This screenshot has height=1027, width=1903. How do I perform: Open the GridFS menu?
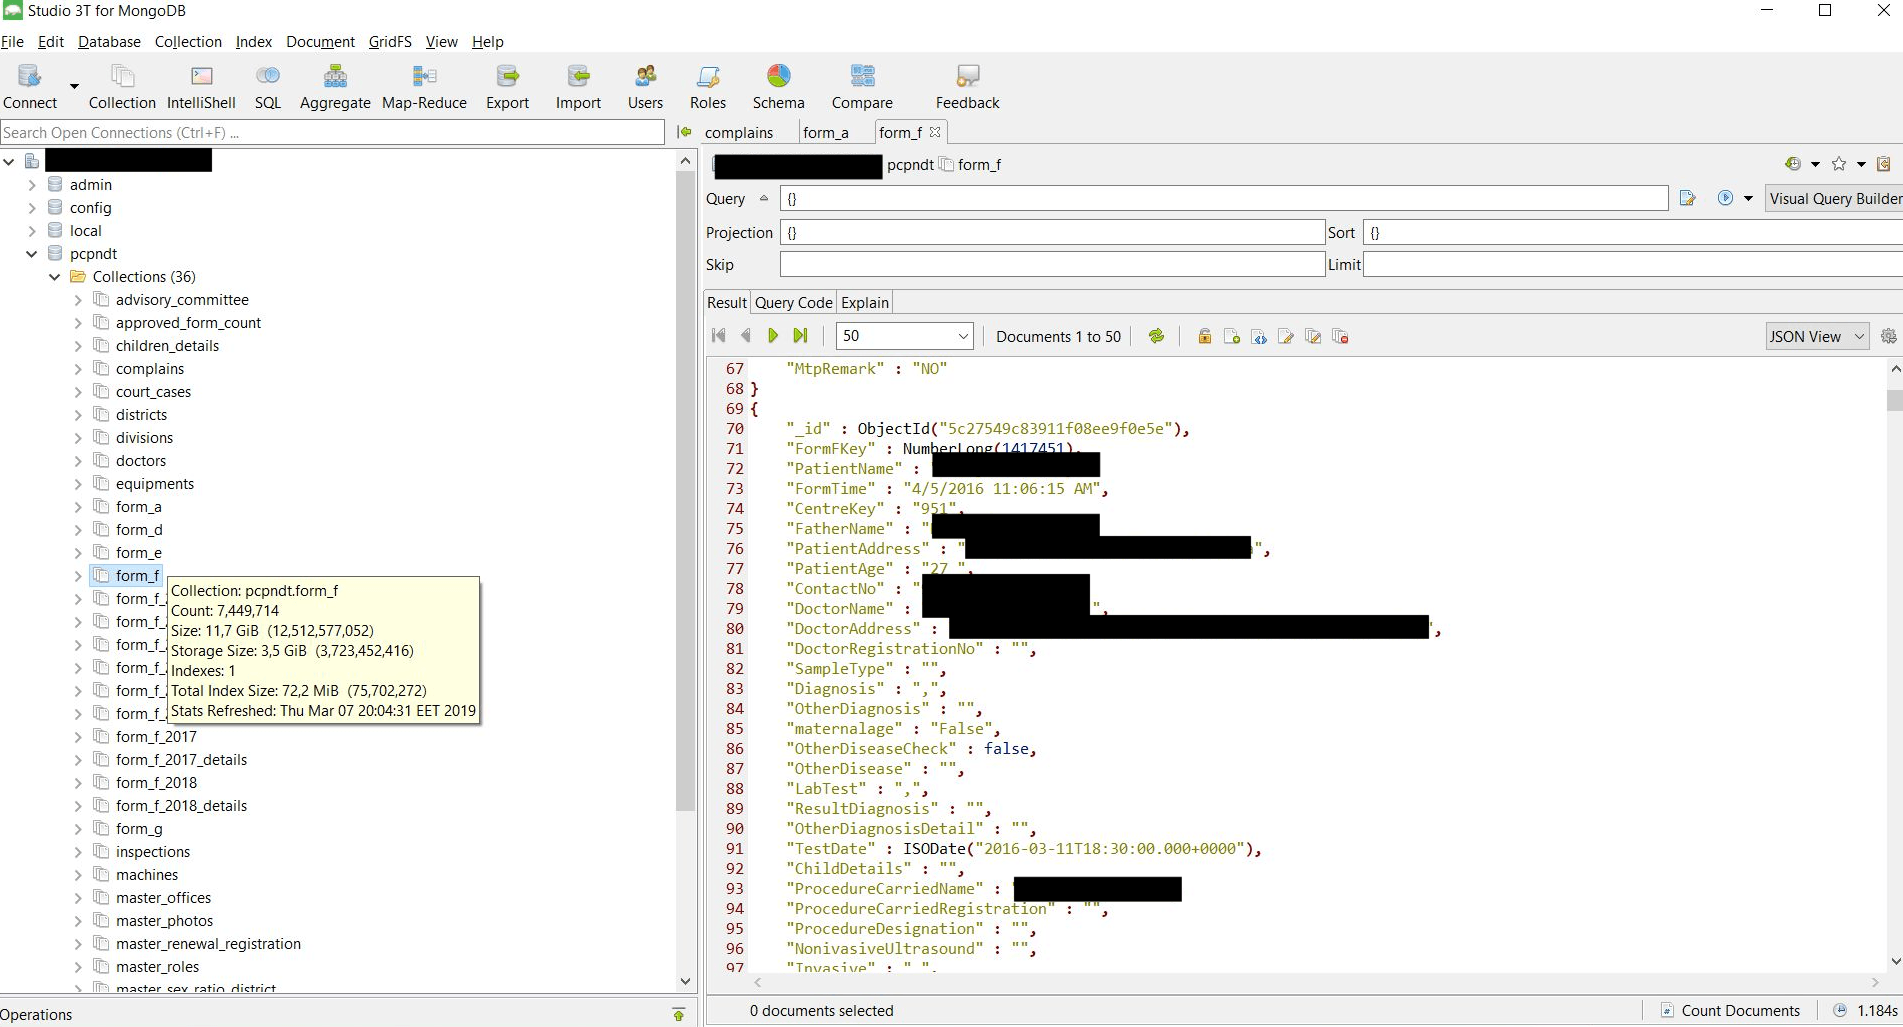pos(389,42)
